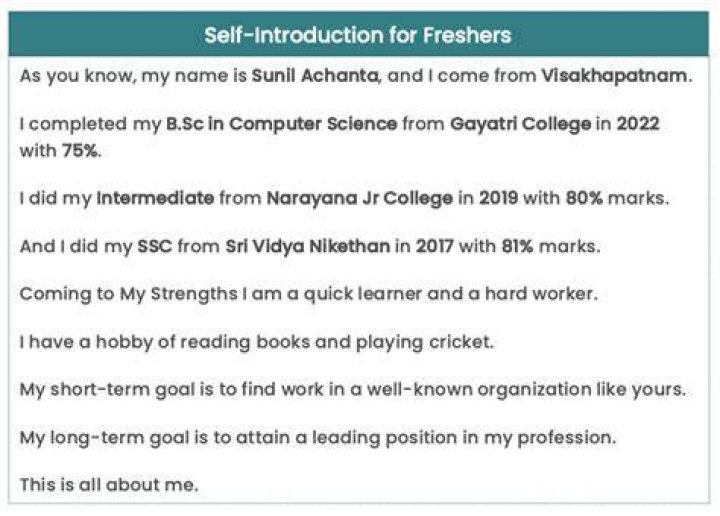720x516 pixels.
Task: Click the long-term goal sentence
Action: (318, 437)
